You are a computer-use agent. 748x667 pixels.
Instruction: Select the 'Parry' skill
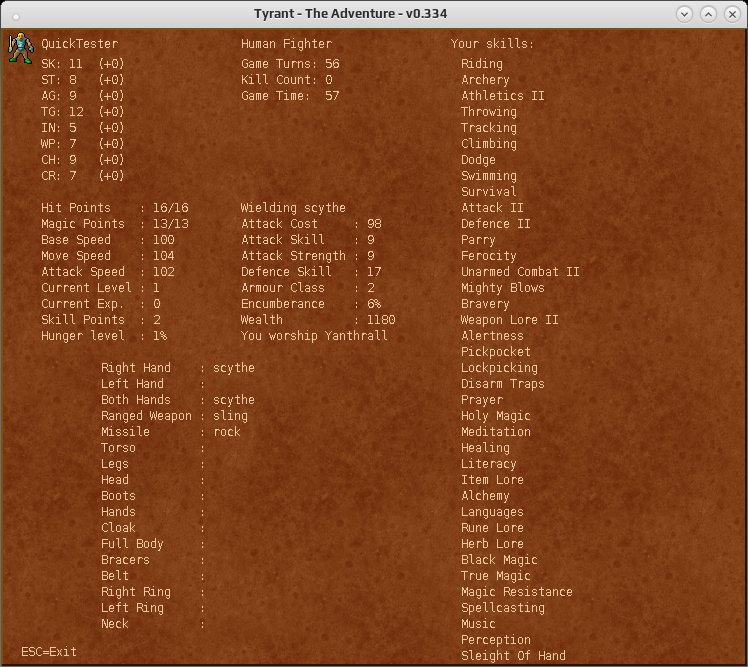[x=478, y=240]
